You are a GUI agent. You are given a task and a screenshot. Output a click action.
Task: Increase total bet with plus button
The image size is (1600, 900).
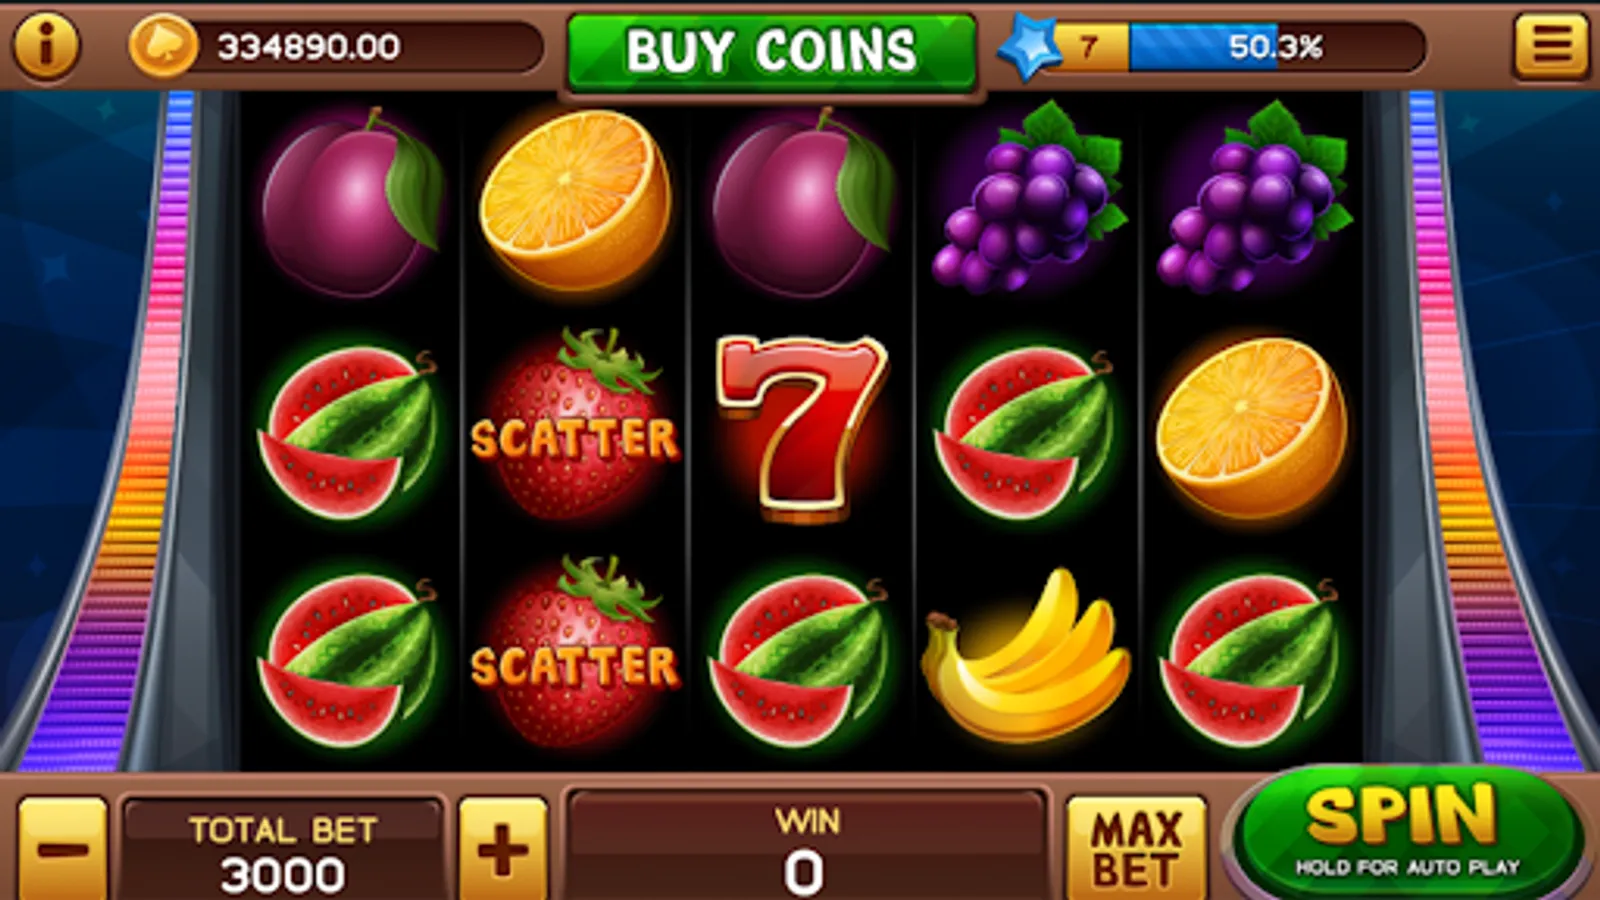coord(503,848)
